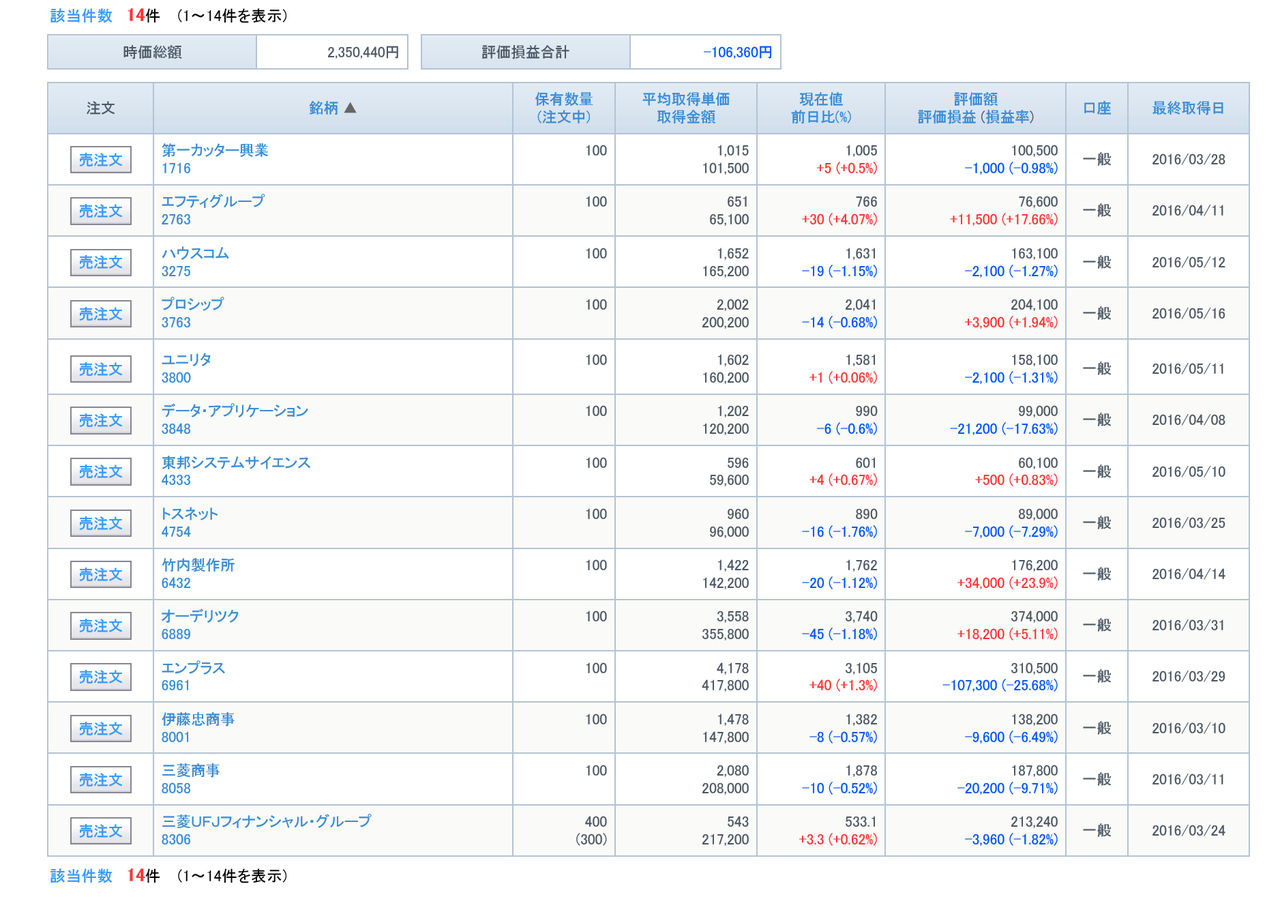
Task: Open the 伊藤忠商事 stock link
Action: tap(198, 719)
